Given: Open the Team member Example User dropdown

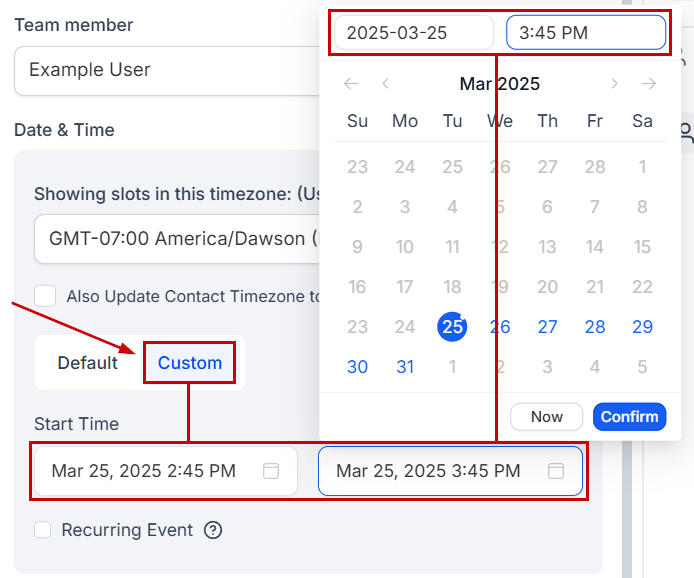Looking at the screenshot, I should (x=167, y=70).
